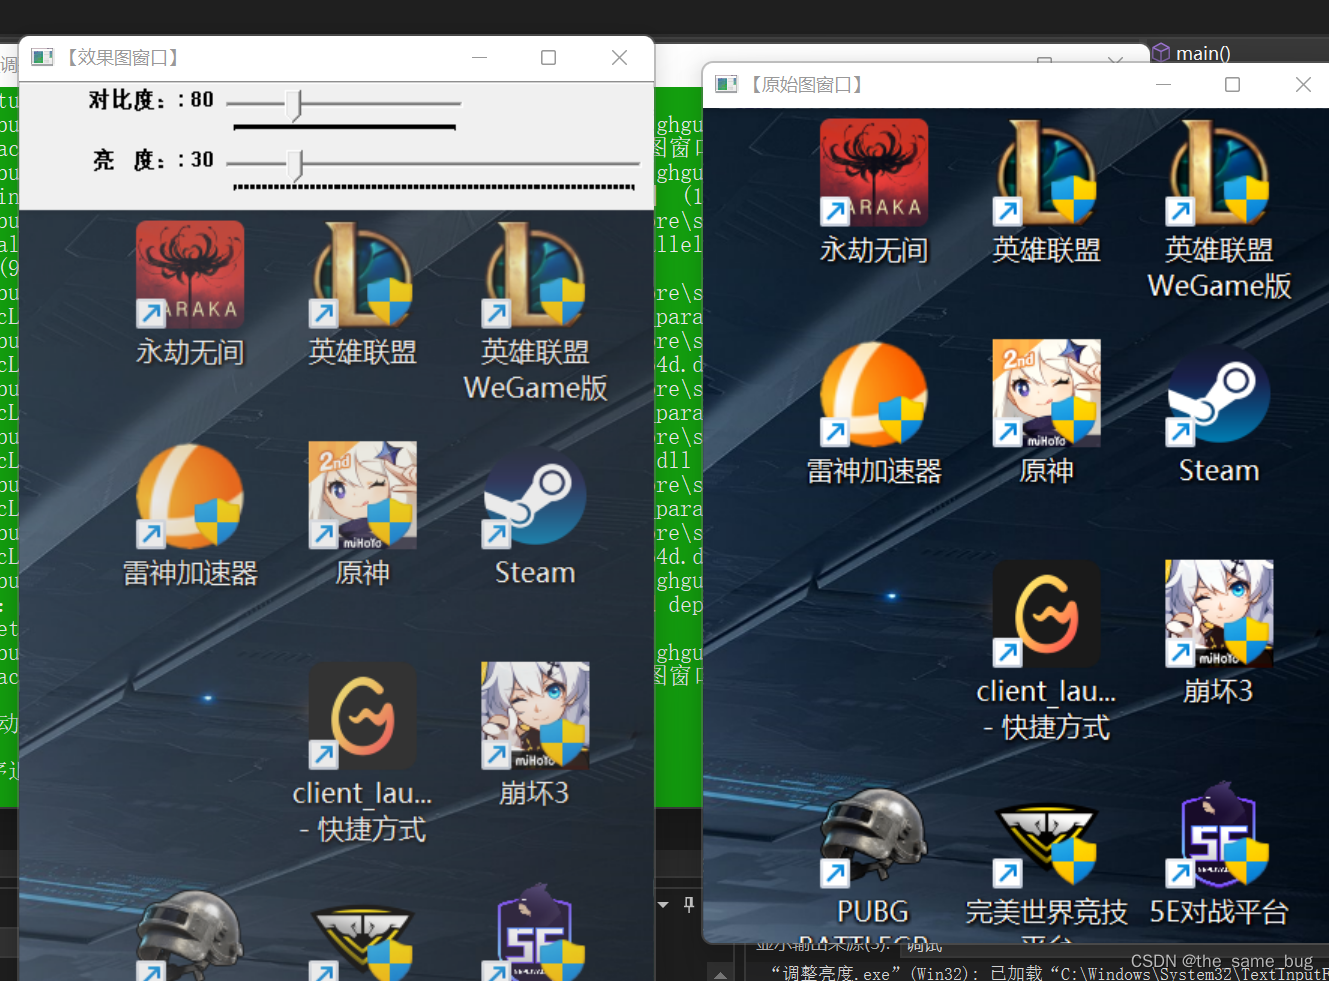This screenshot has width=1329, height=981.
Task: Click the 雷神加速器 icon in 原始图窗口
Action: click(874, 394)
